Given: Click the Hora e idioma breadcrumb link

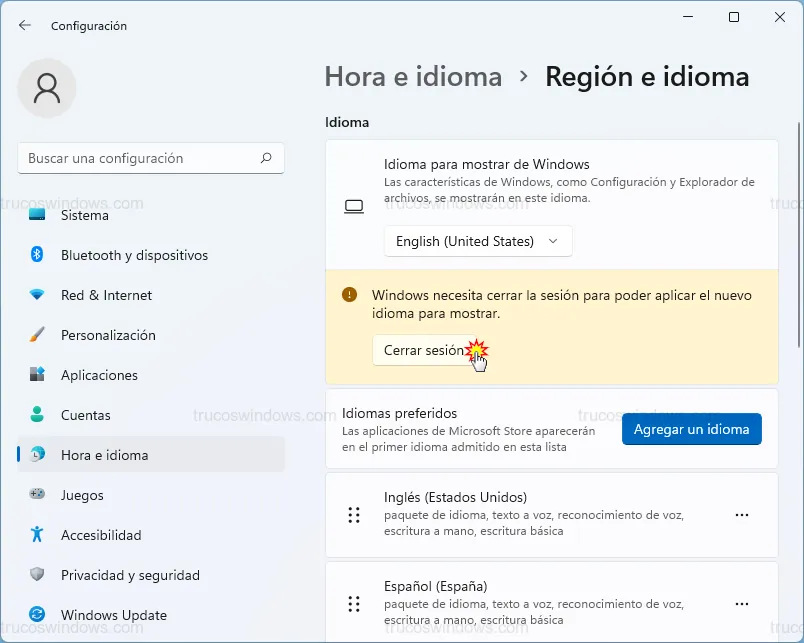Looking at the screenshot, I should pyautogui.click(x=413, y=77).
